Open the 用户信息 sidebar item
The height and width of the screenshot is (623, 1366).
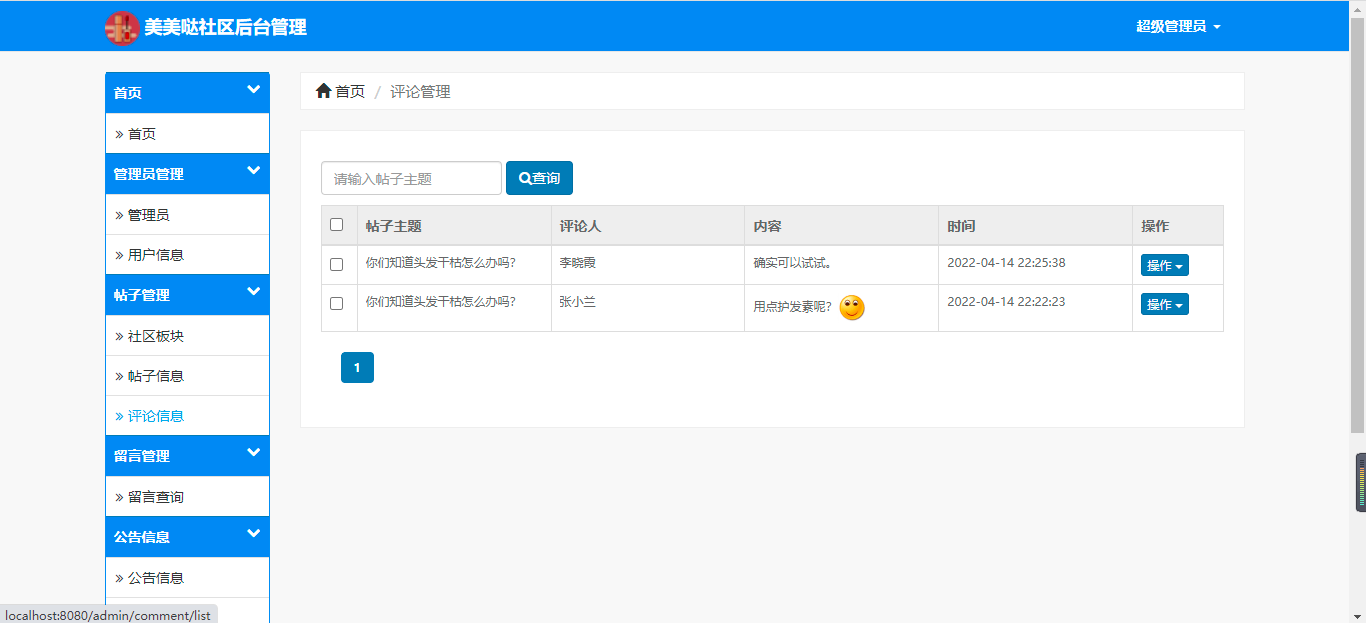point(187,255)
